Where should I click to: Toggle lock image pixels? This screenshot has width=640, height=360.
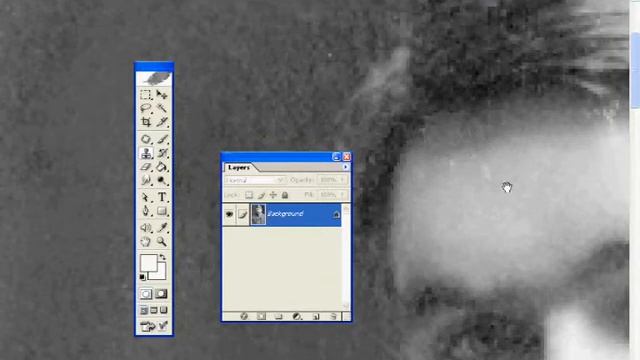261,195
